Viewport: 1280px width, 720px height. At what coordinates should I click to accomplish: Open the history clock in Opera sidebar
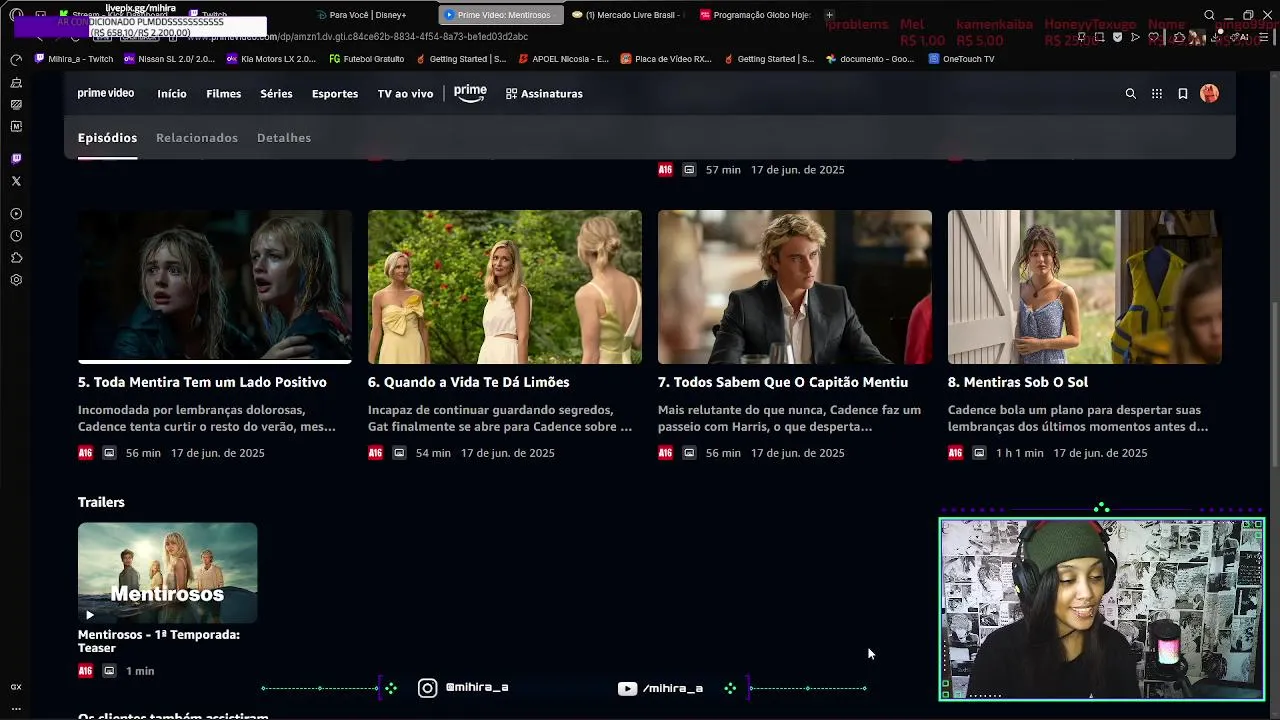pos(16,236)
